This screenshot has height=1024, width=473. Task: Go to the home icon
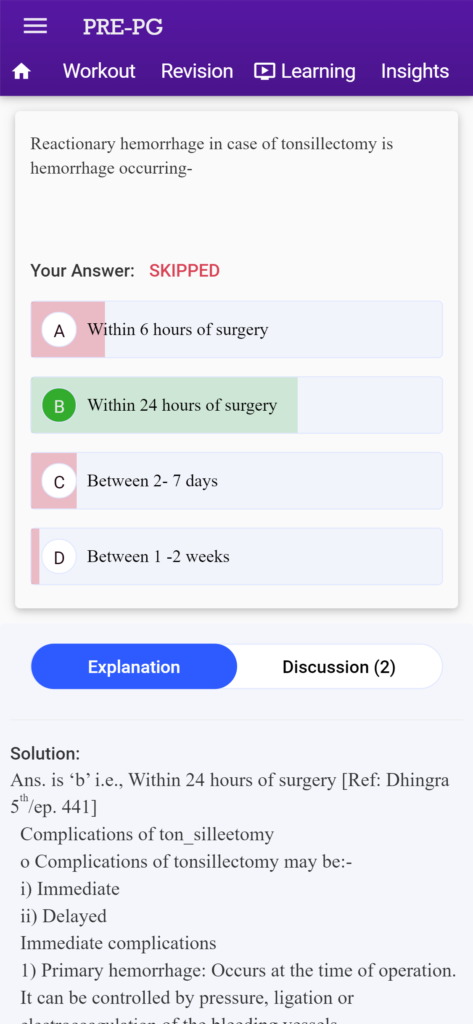coord(22,72)
